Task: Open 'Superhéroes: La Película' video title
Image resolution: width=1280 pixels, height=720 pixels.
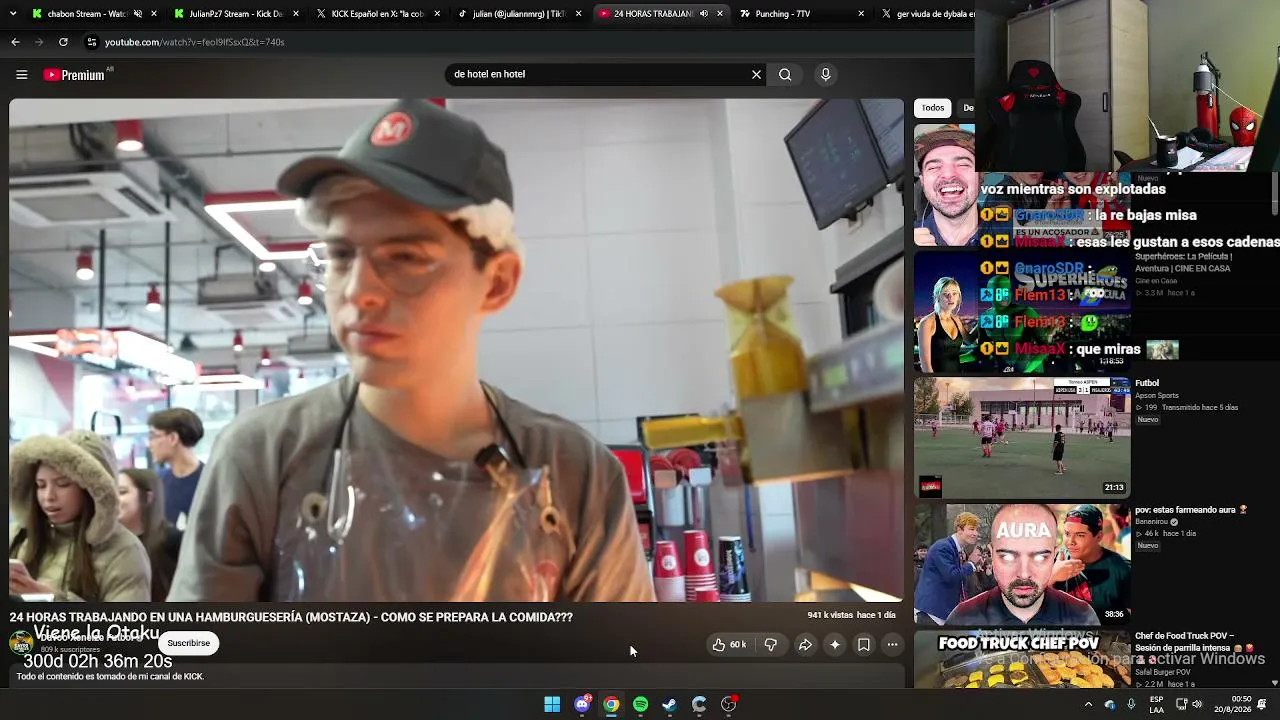Action: pos(1184,262)
